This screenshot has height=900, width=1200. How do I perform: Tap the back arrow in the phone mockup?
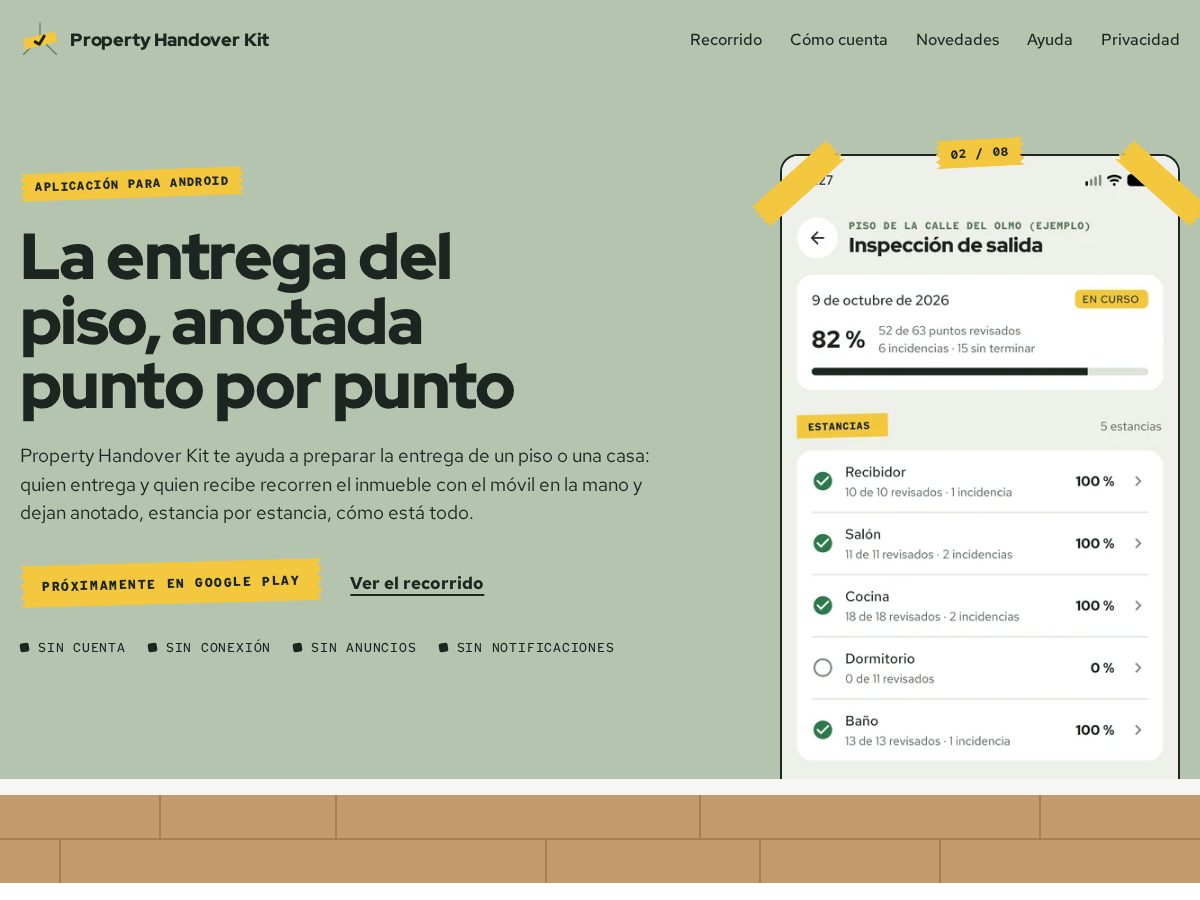tap(817, 238)
